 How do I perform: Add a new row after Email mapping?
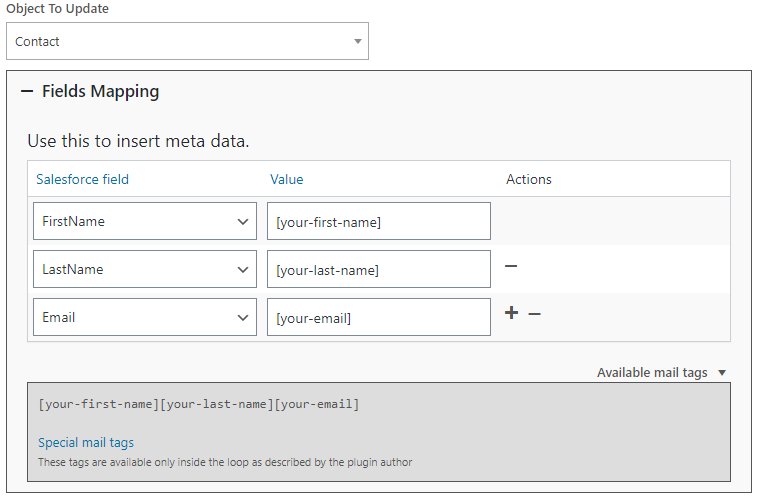(x=511, y=313)
